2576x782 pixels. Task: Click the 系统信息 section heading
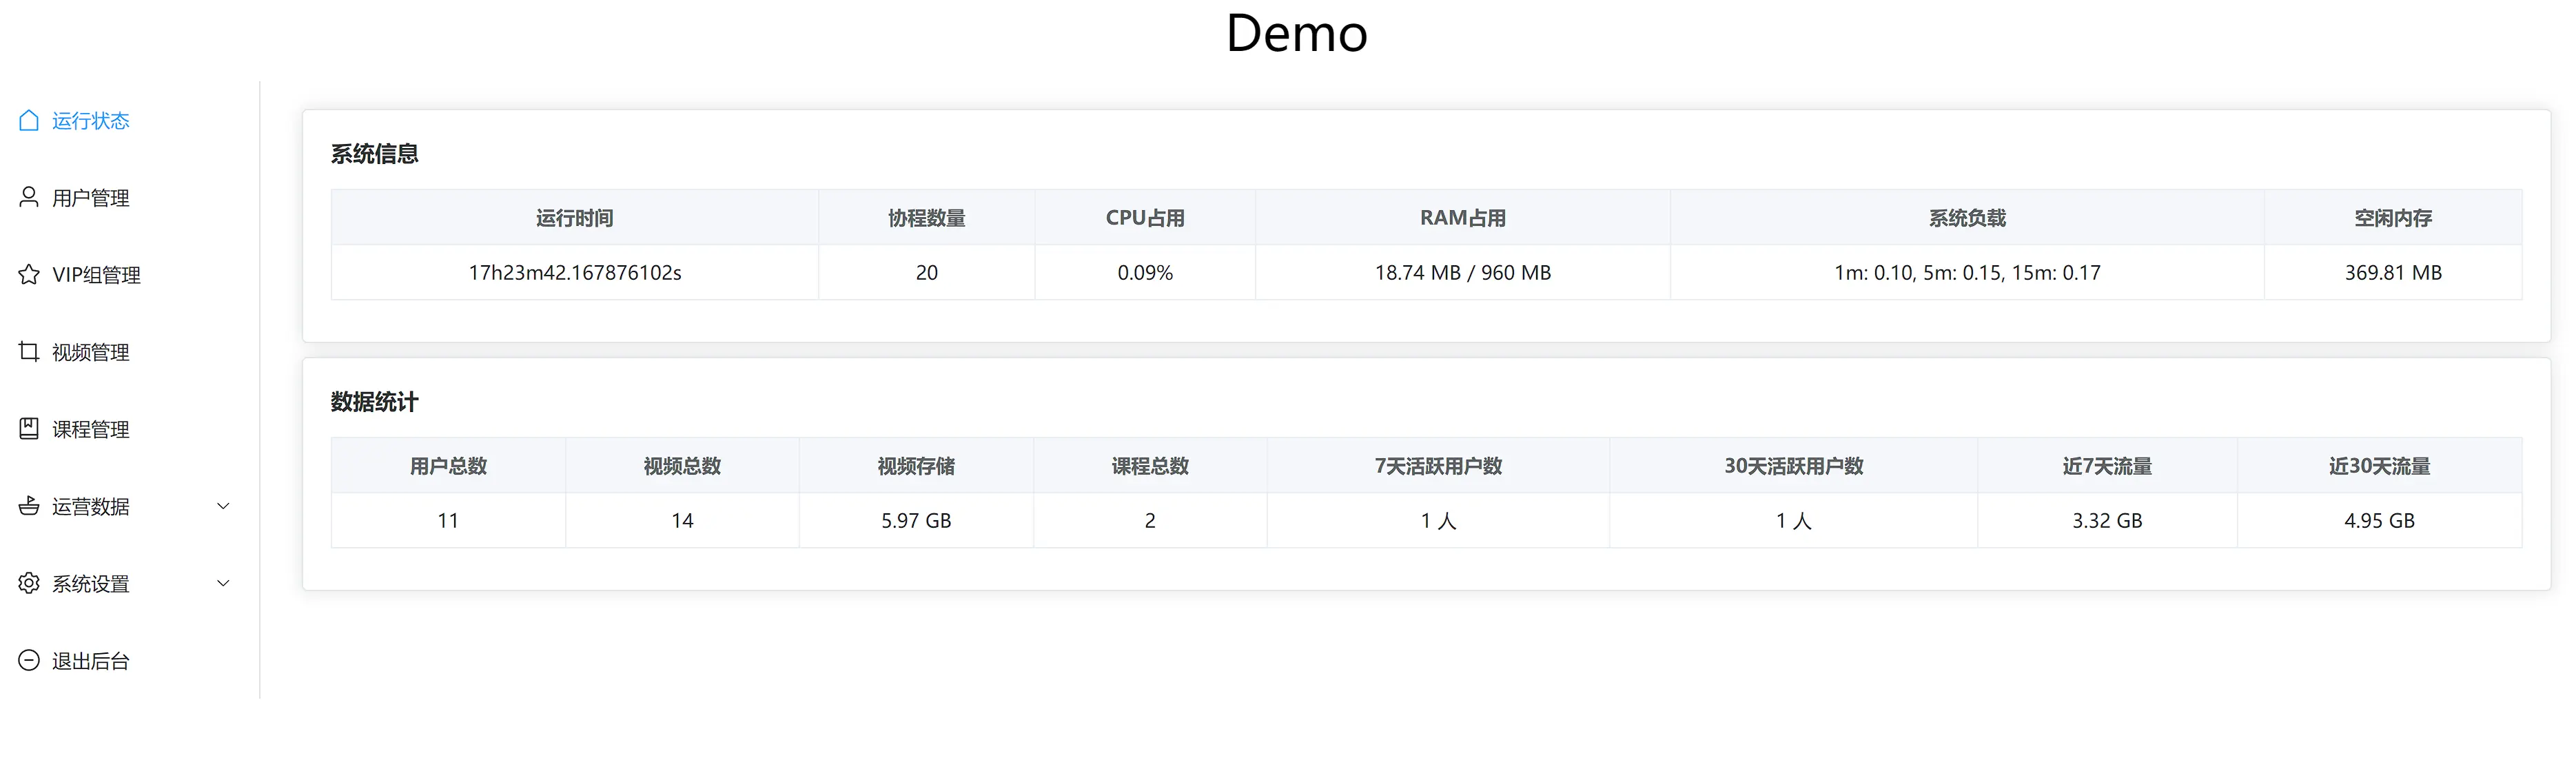click(x=375, y=154)
